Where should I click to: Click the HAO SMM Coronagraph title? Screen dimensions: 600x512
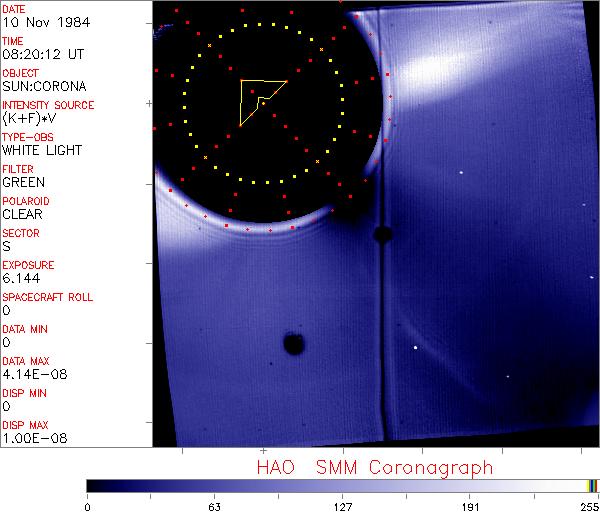(375, 468)
